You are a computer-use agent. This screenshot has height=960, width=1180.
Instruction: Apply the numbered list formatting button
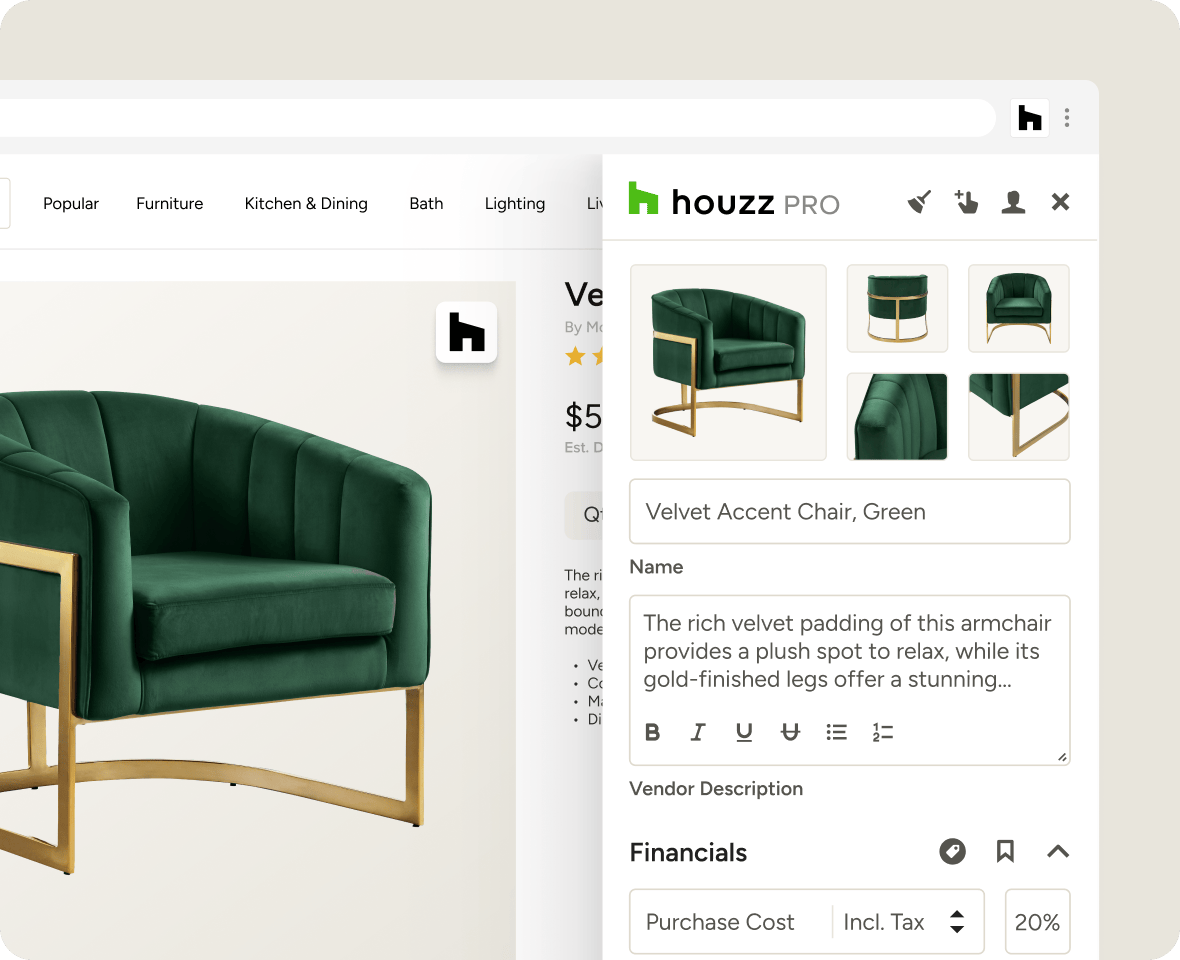click(x=882, y=732)
